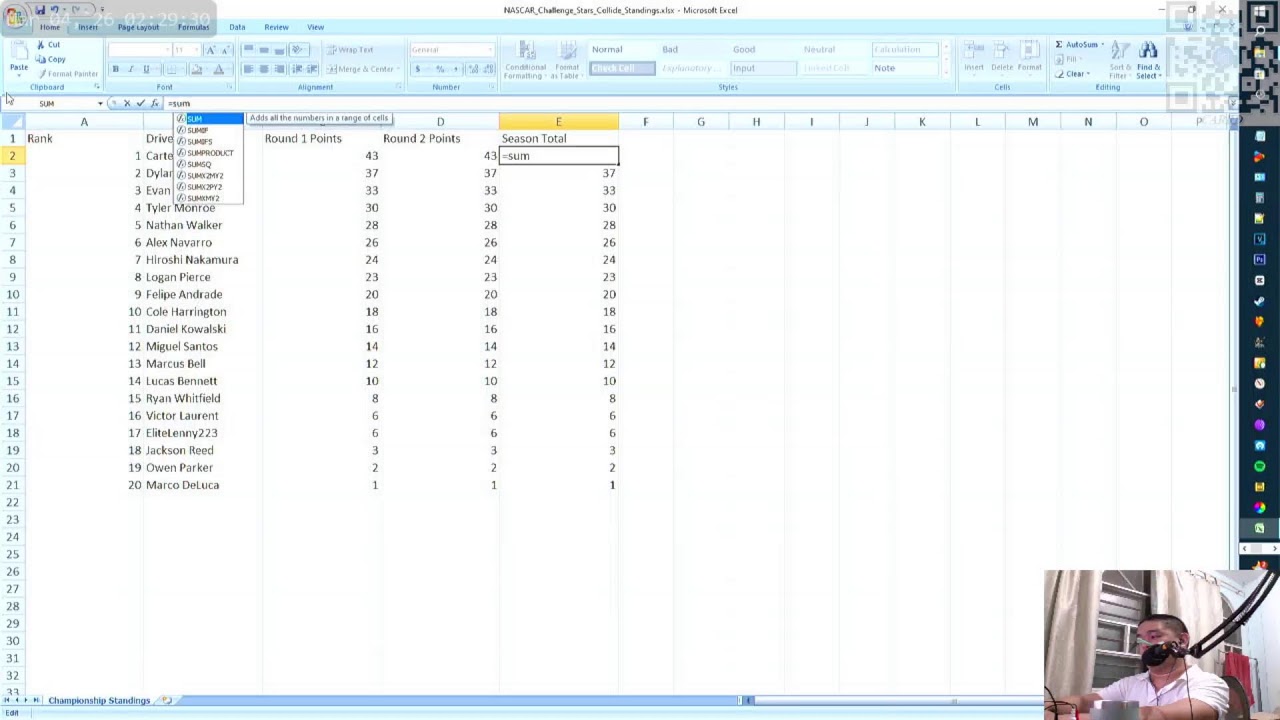1280x720 pixels.
Task: Open the Data tab
Action: coord(237,27)
